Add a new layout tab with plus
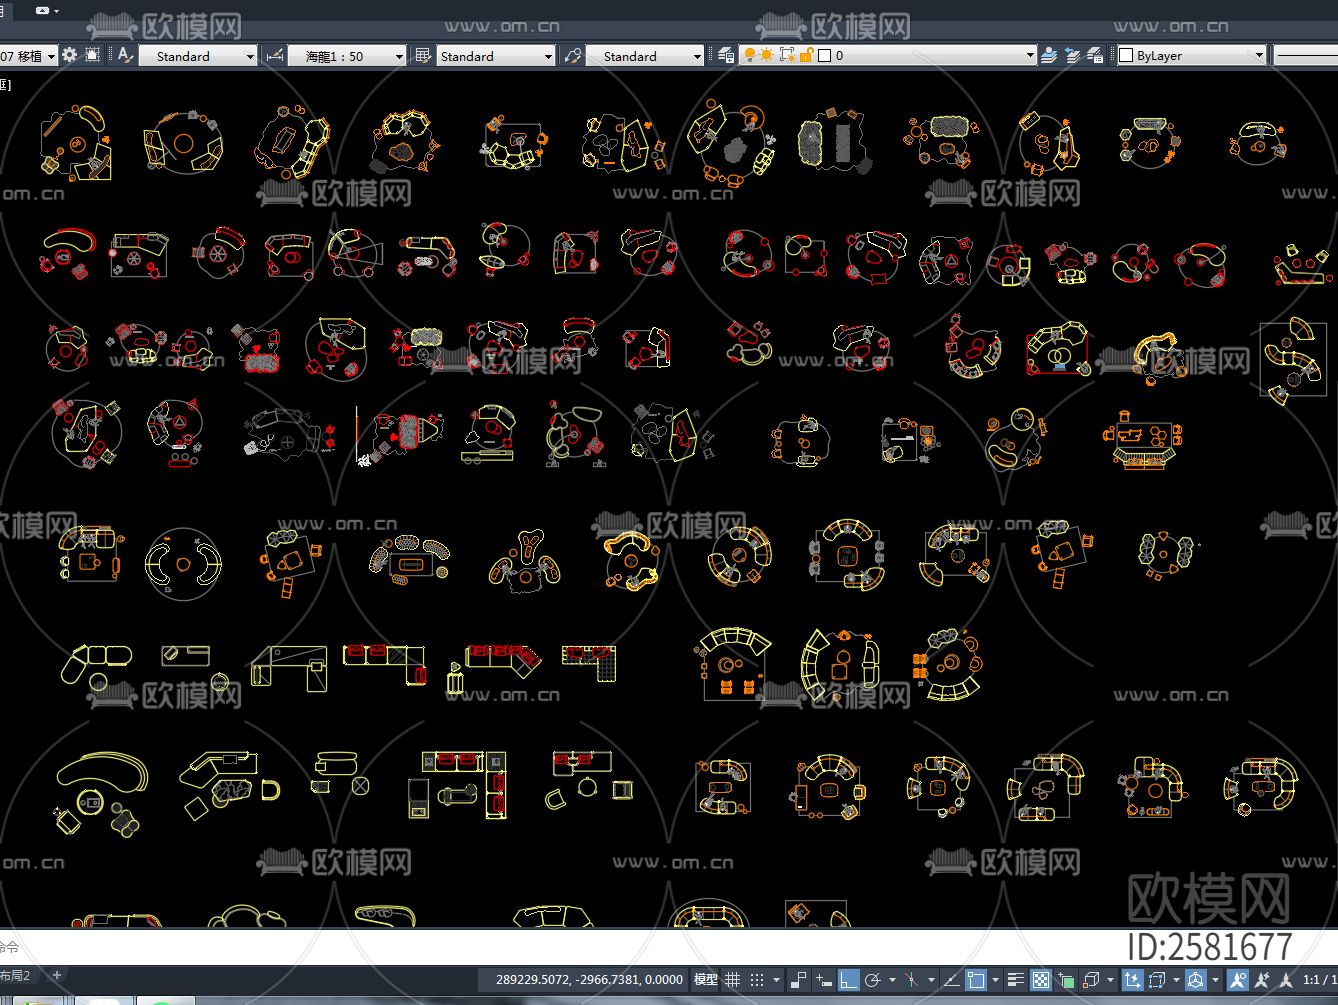1338x1005 pixels. pyautogui.click(x=57, y=975)
